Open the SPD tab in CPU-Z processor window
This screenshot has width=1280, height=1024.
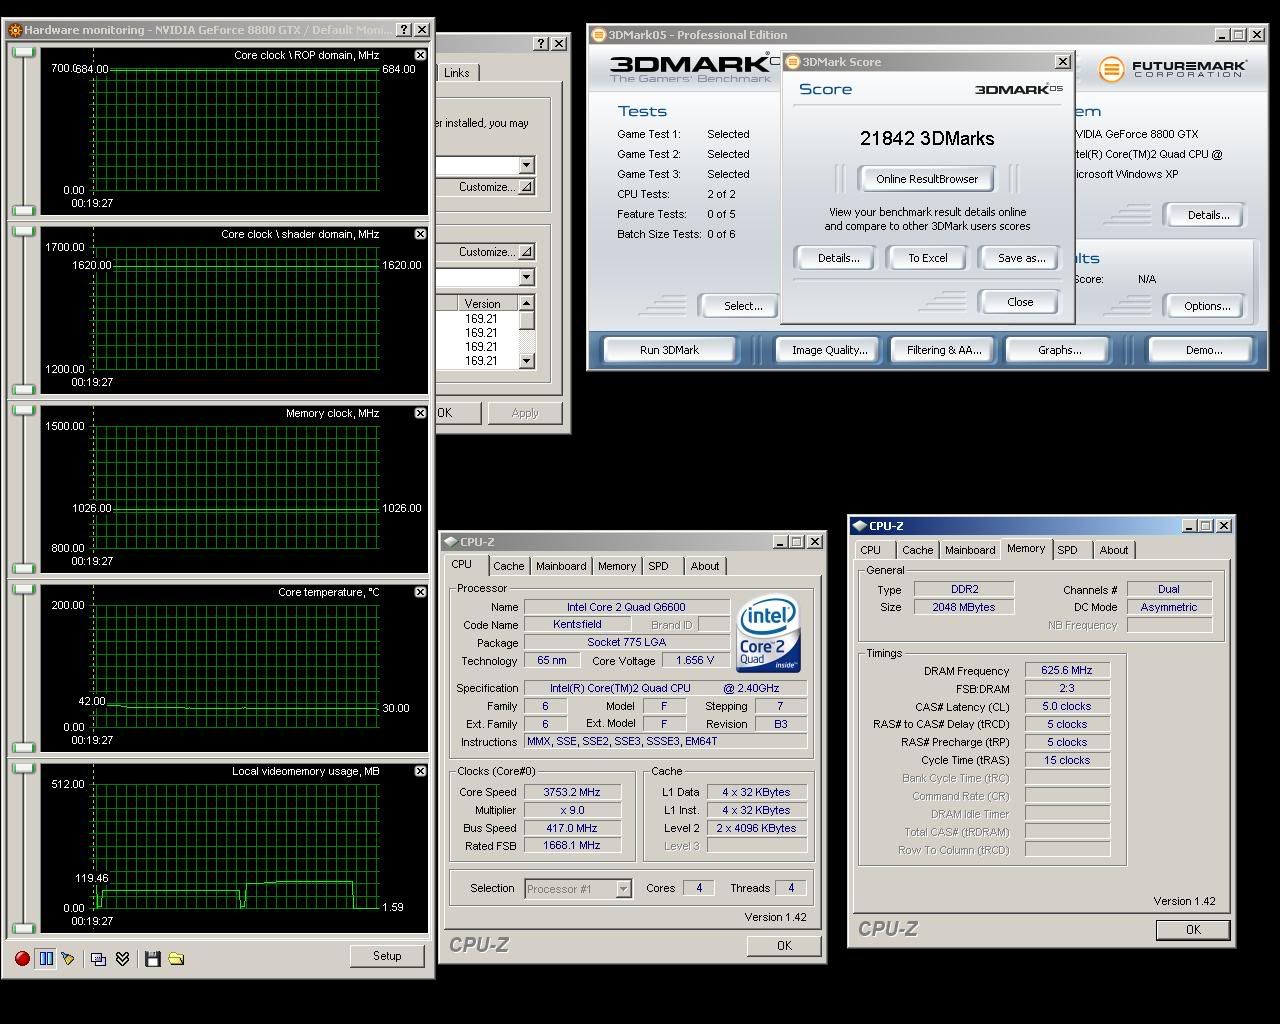(x=658, y=566)
